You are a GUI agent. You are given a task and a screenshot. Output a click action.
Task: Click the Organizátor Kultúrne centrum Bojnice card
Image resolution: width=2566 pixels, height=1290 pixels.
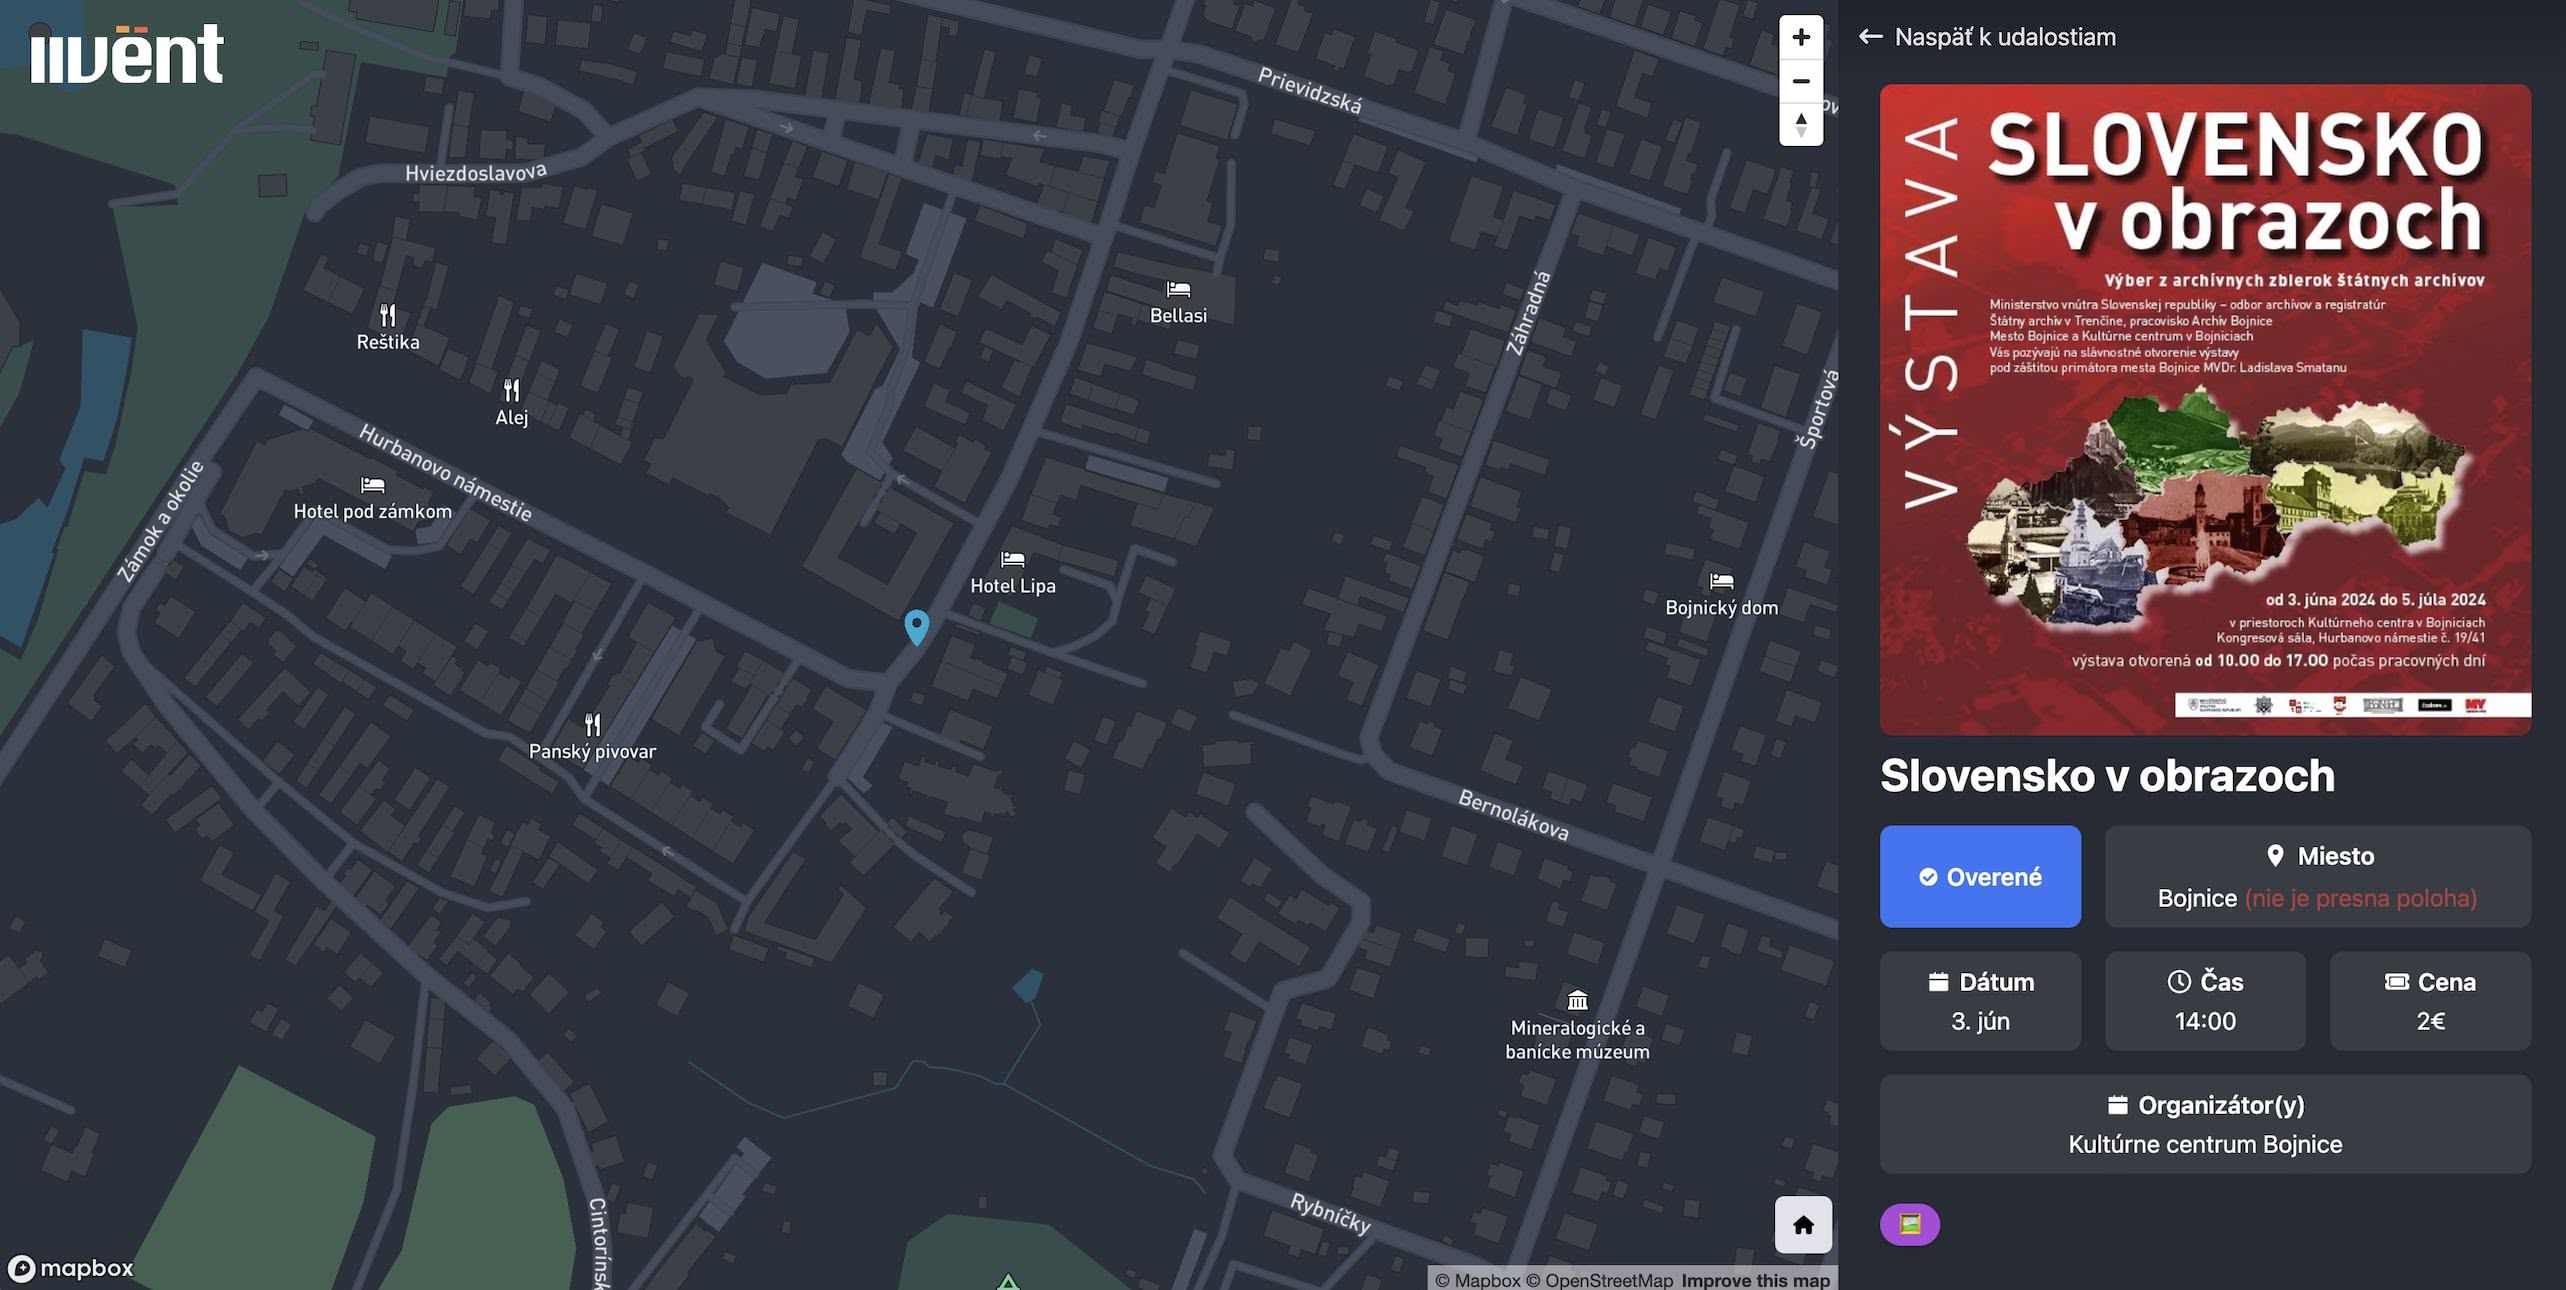coord(2204,1124)
